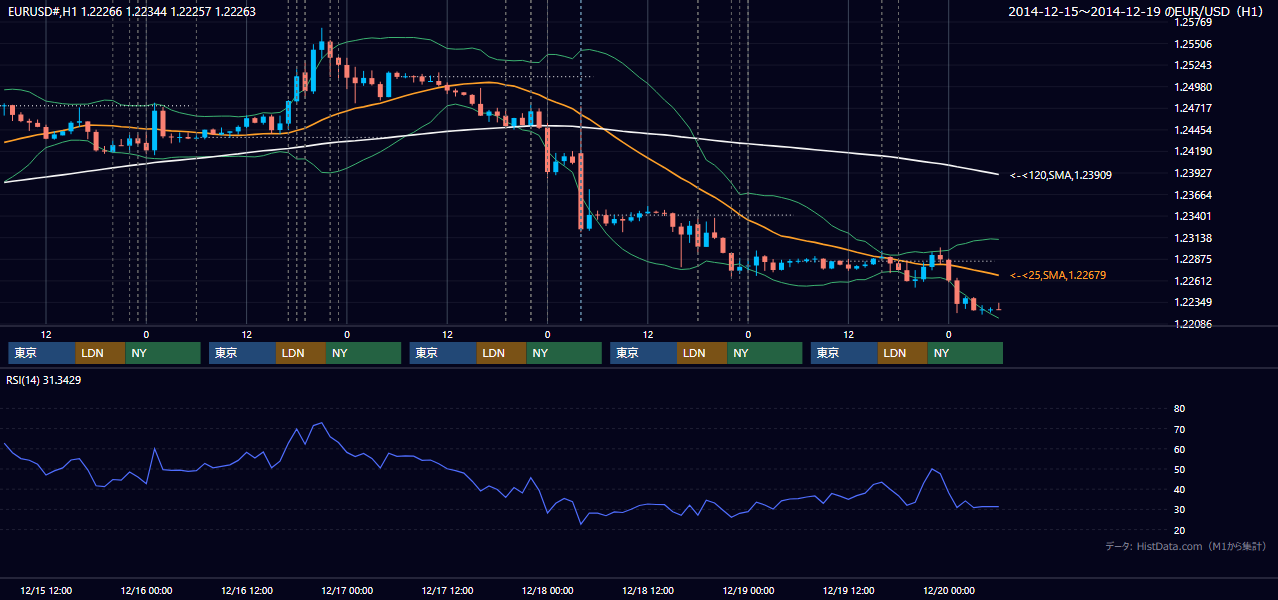Click price axis label 1.22086
This screenshot has height=600, width=1278.
coord(1193,324)
